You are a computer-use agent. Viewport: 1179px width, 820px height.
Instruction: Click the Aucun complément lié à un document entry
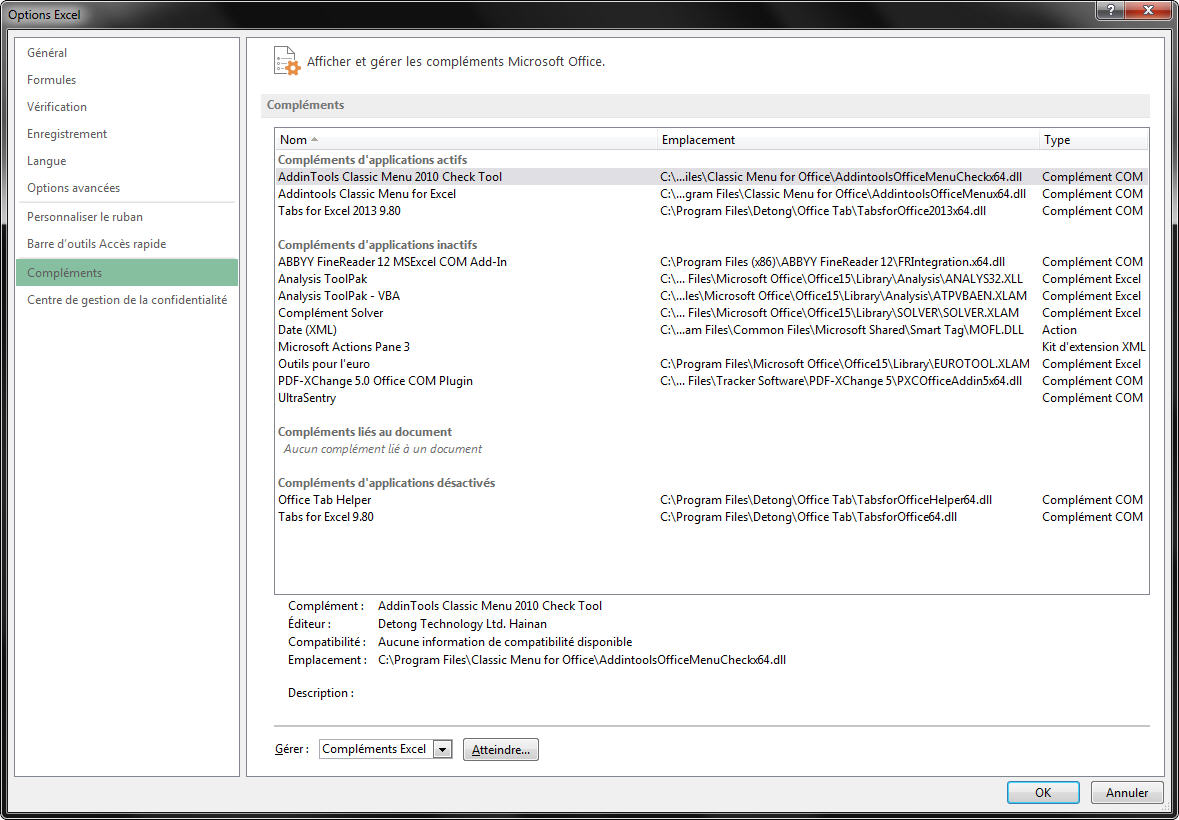pos(383,449)
